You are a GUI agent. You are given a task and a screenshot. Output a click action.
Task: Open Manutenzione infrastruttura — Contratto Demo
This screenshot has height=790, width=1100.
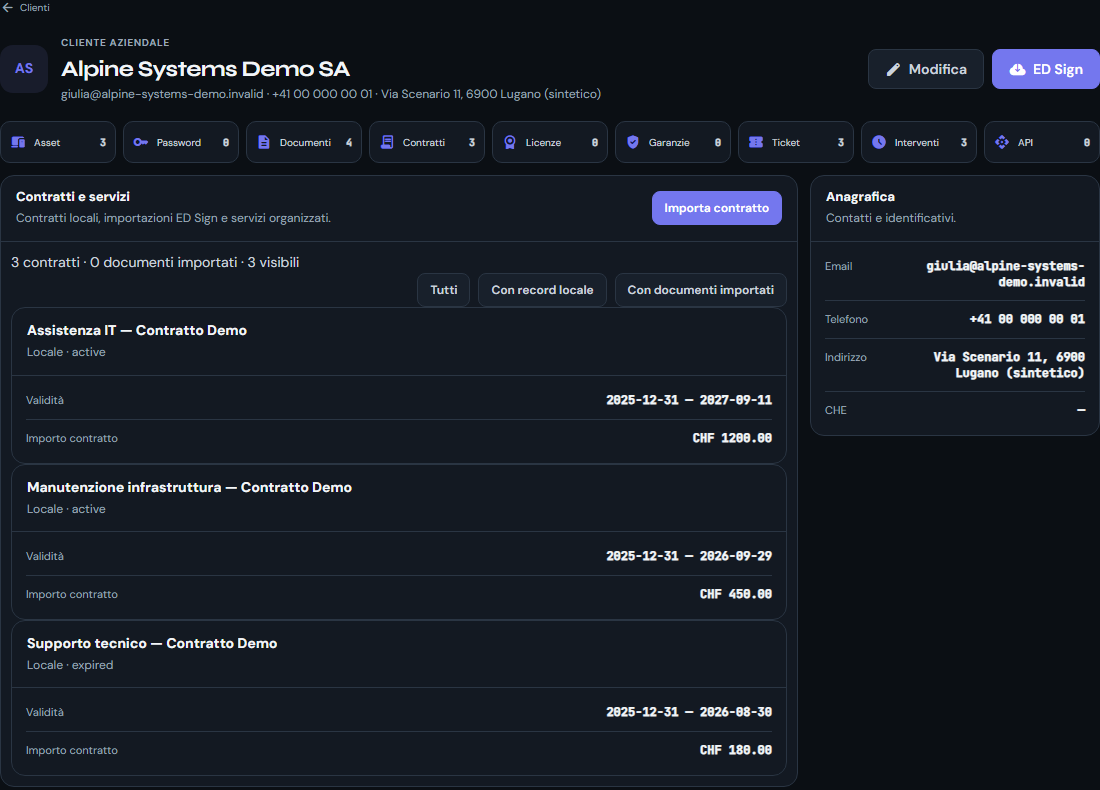[189, 488]
